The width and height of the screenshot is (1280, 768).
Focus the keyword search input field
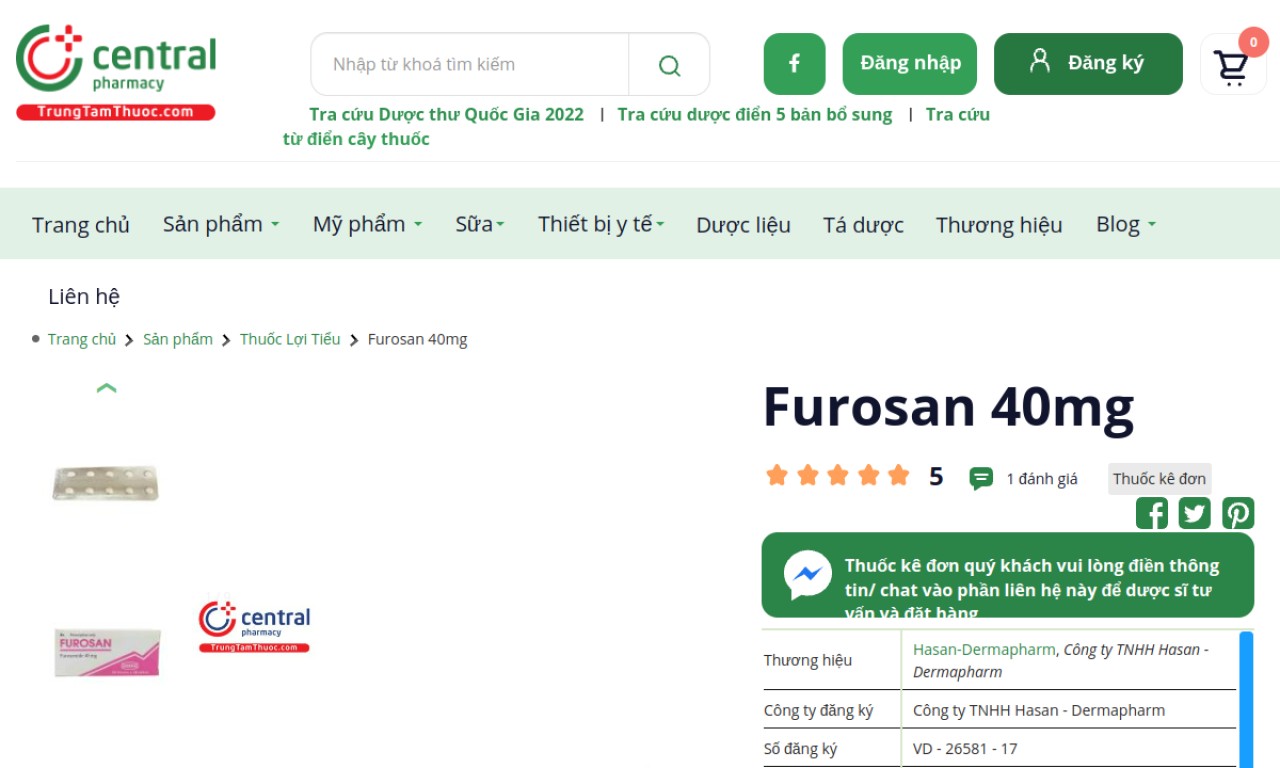pos(470,65)
